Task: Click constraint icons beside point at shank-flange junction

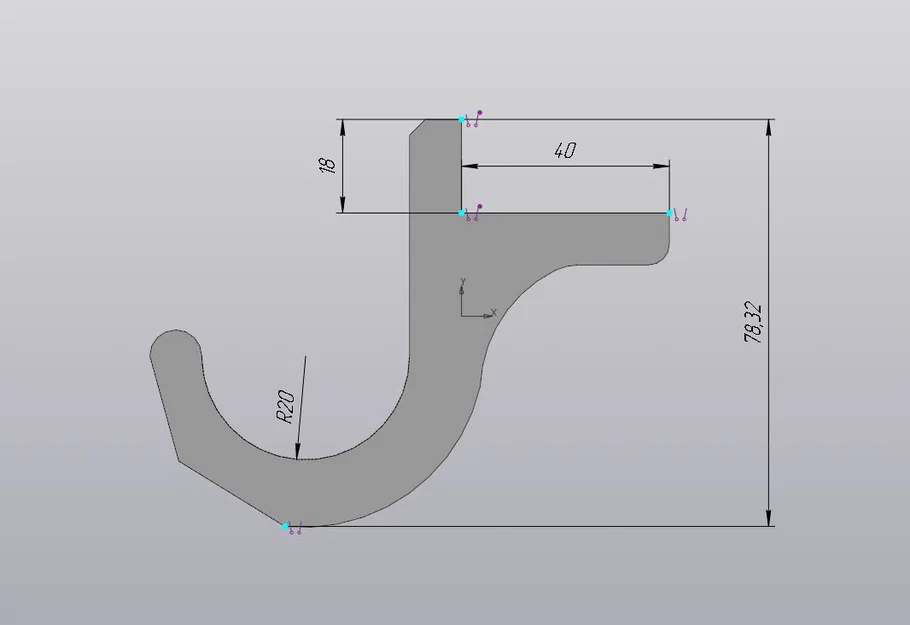Action: [475, 213]
